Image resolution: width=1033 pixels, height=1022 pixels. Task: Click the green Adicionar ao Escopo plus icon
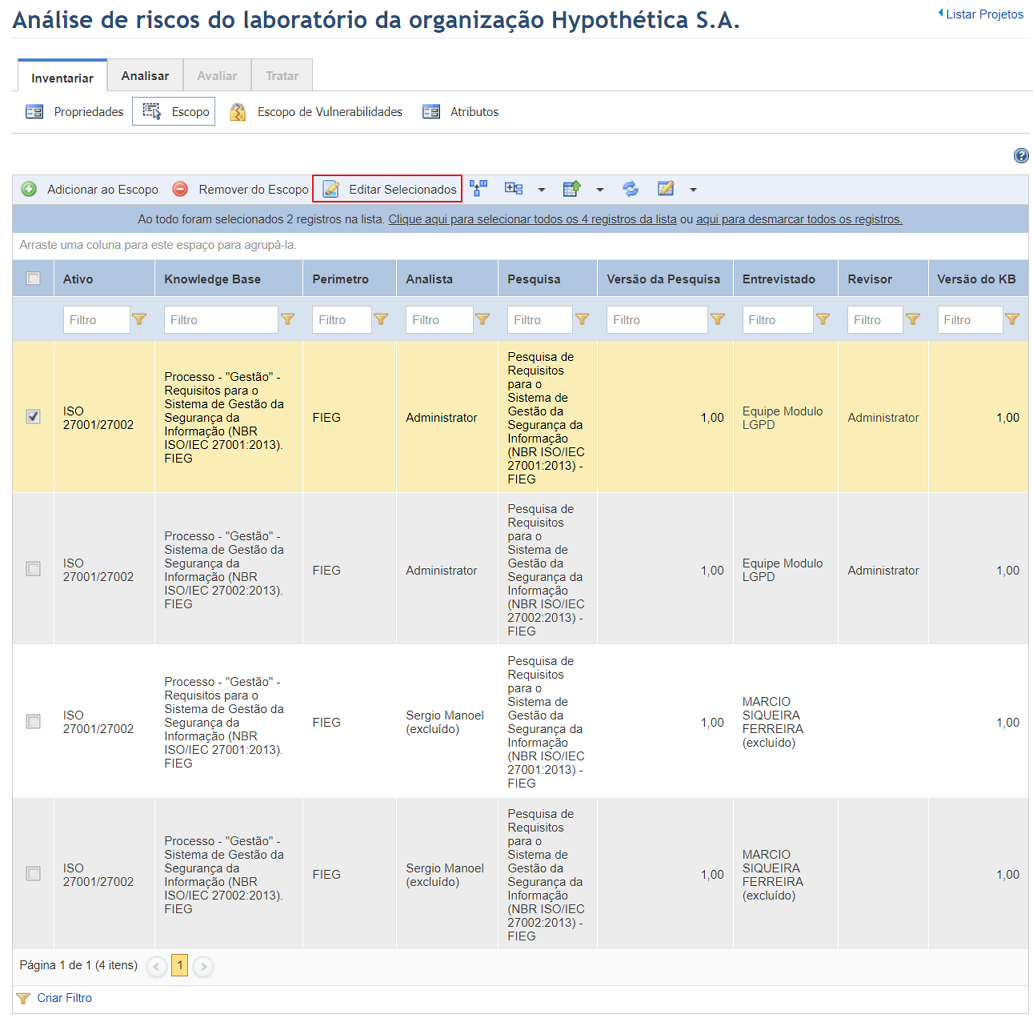(29, 190)
